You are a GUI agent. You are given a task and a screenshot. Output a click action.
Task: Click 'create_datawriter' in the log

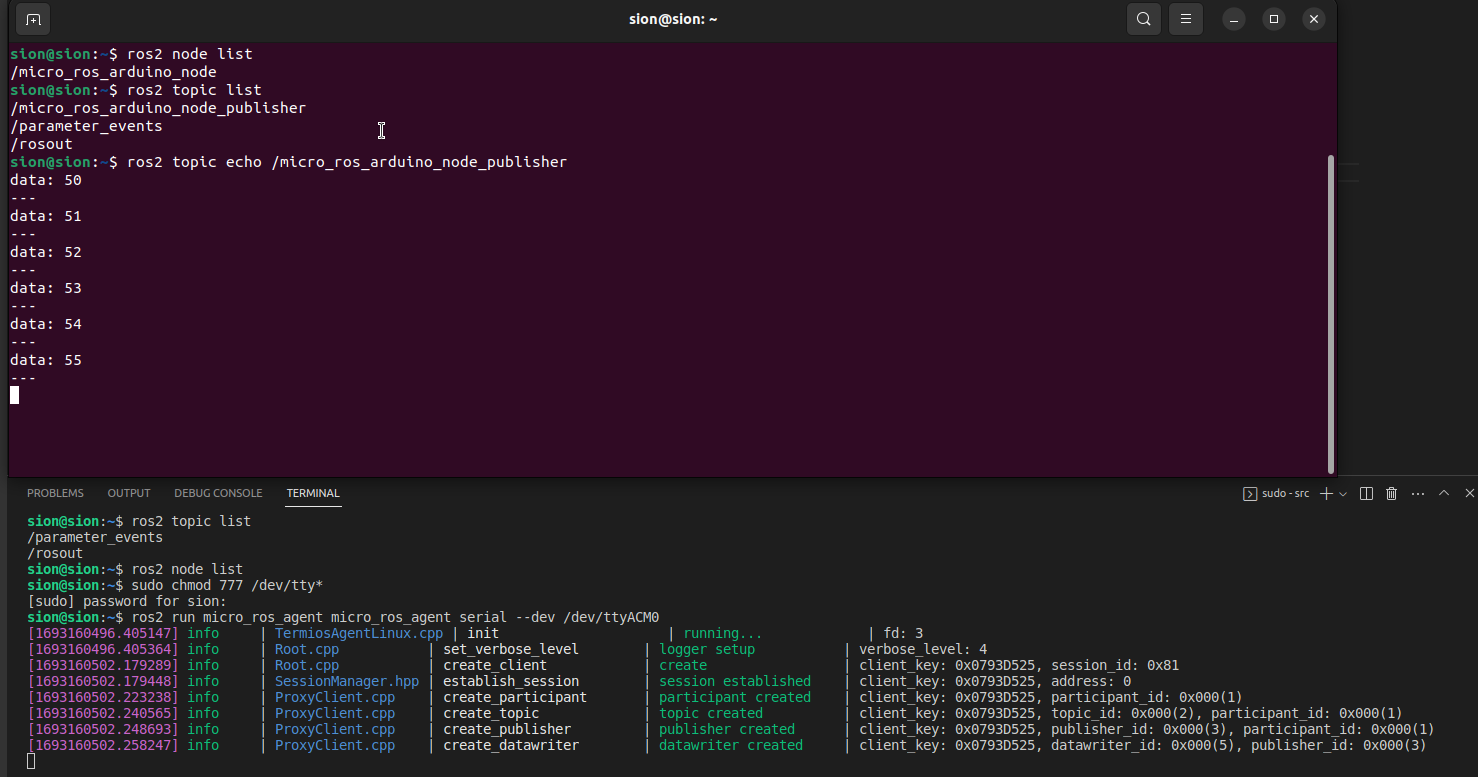coord(511,745)
